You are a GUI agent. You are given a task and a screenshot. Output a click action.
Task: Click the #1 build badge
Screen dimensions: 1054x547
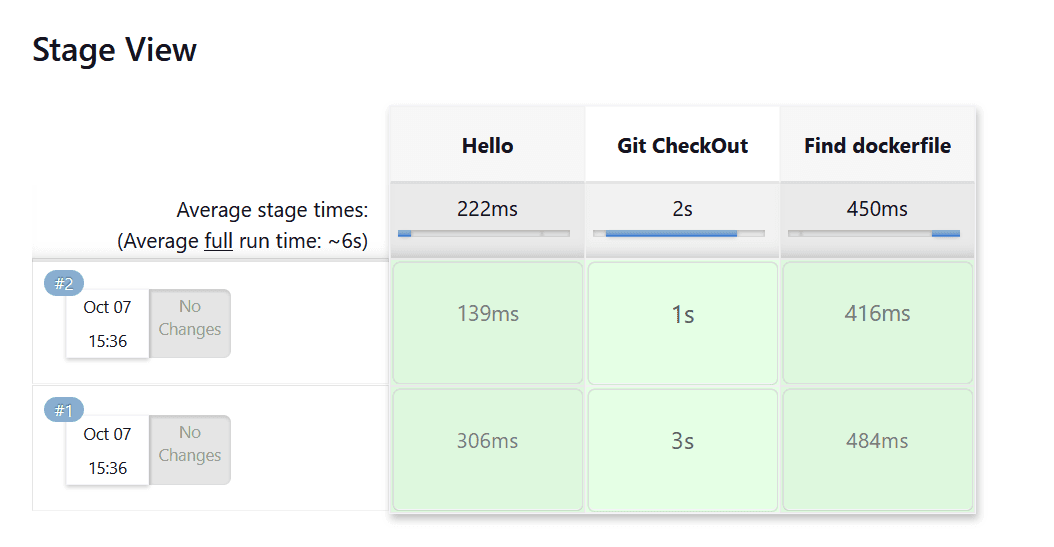(x=64, y=410)
